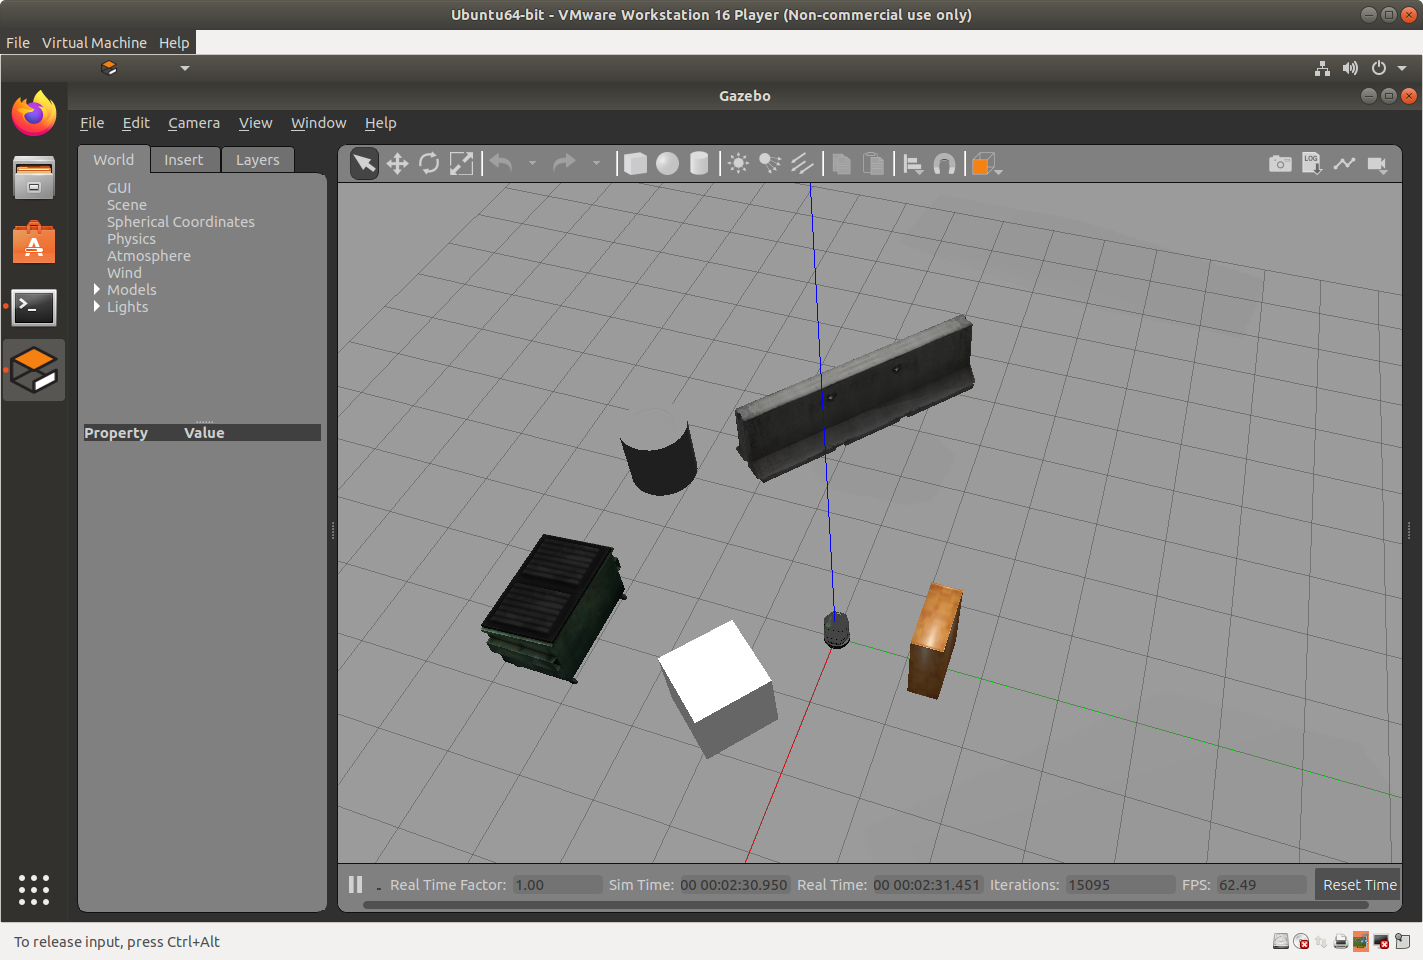This screenshot has height=960, width=1423.
Task: Add a spot light
Action: [x=770, y=164]
